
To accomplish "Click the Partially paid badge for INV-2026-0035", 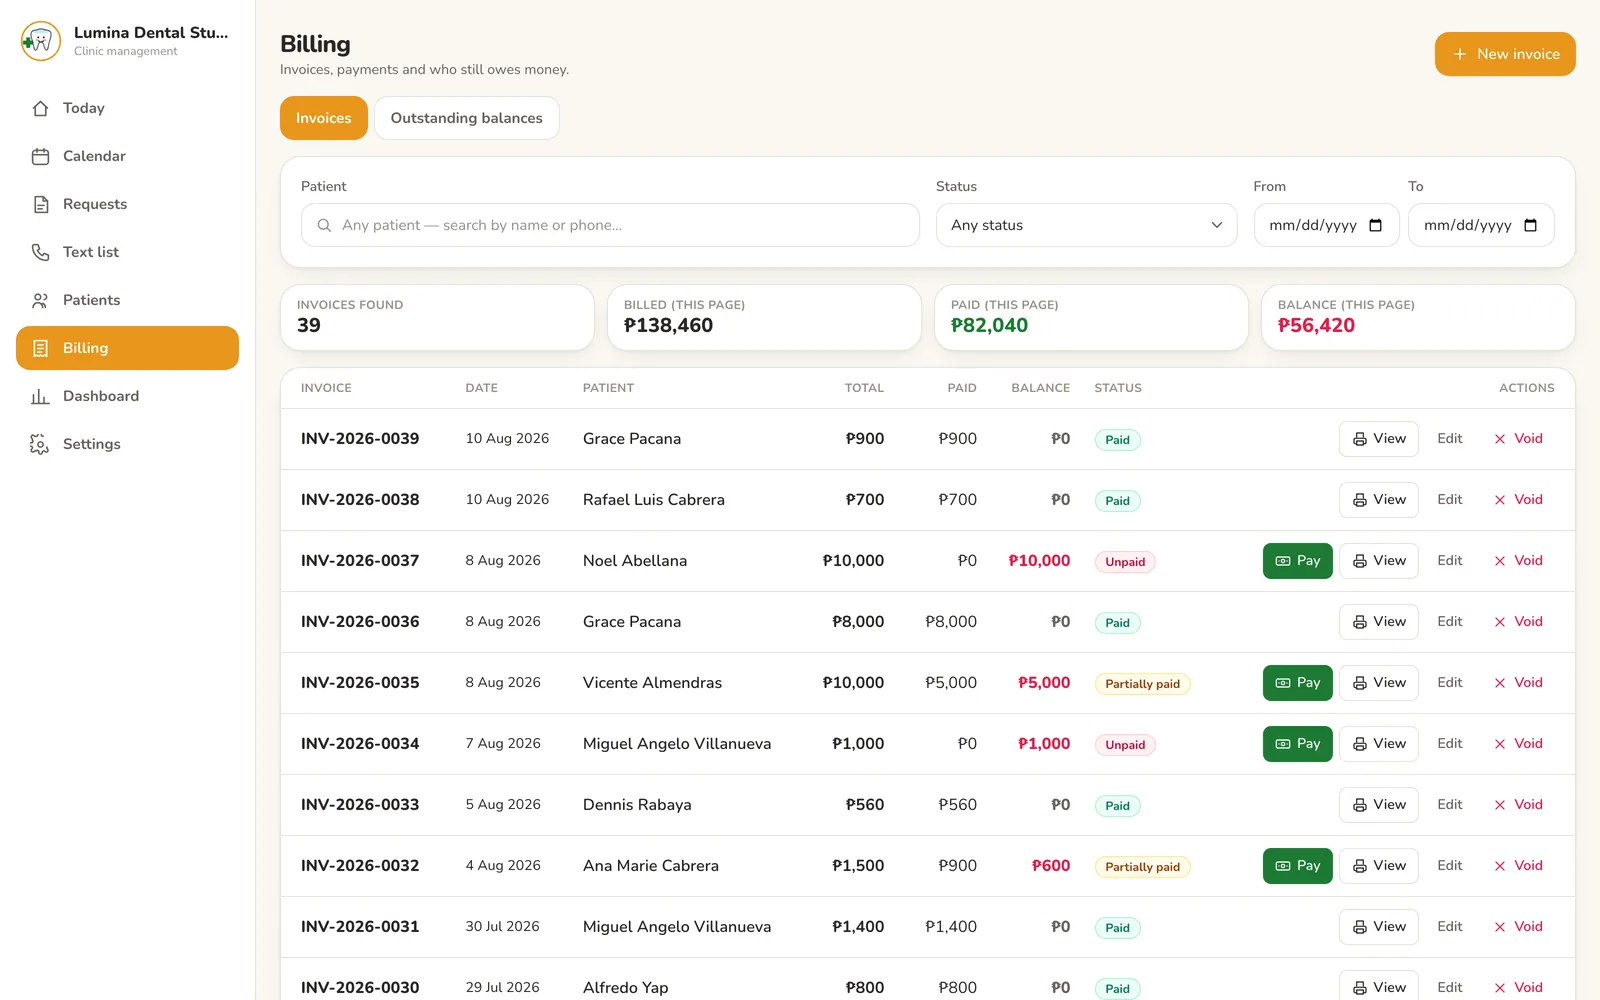I will (1142, 684).
